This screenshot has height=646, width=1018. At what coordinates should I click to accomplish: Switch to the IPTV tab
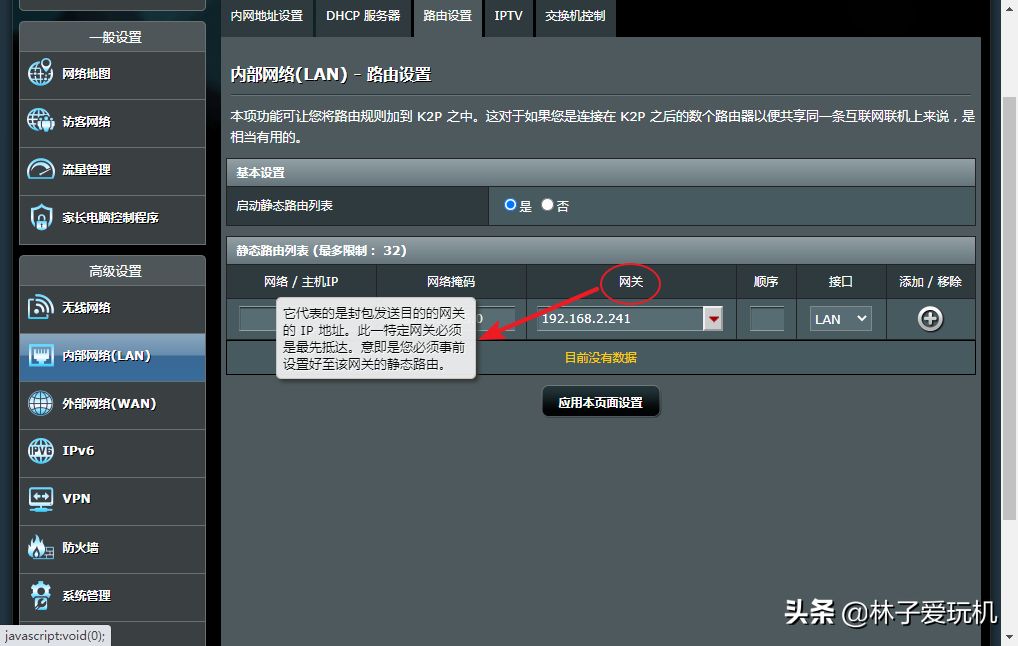(508, 16)
